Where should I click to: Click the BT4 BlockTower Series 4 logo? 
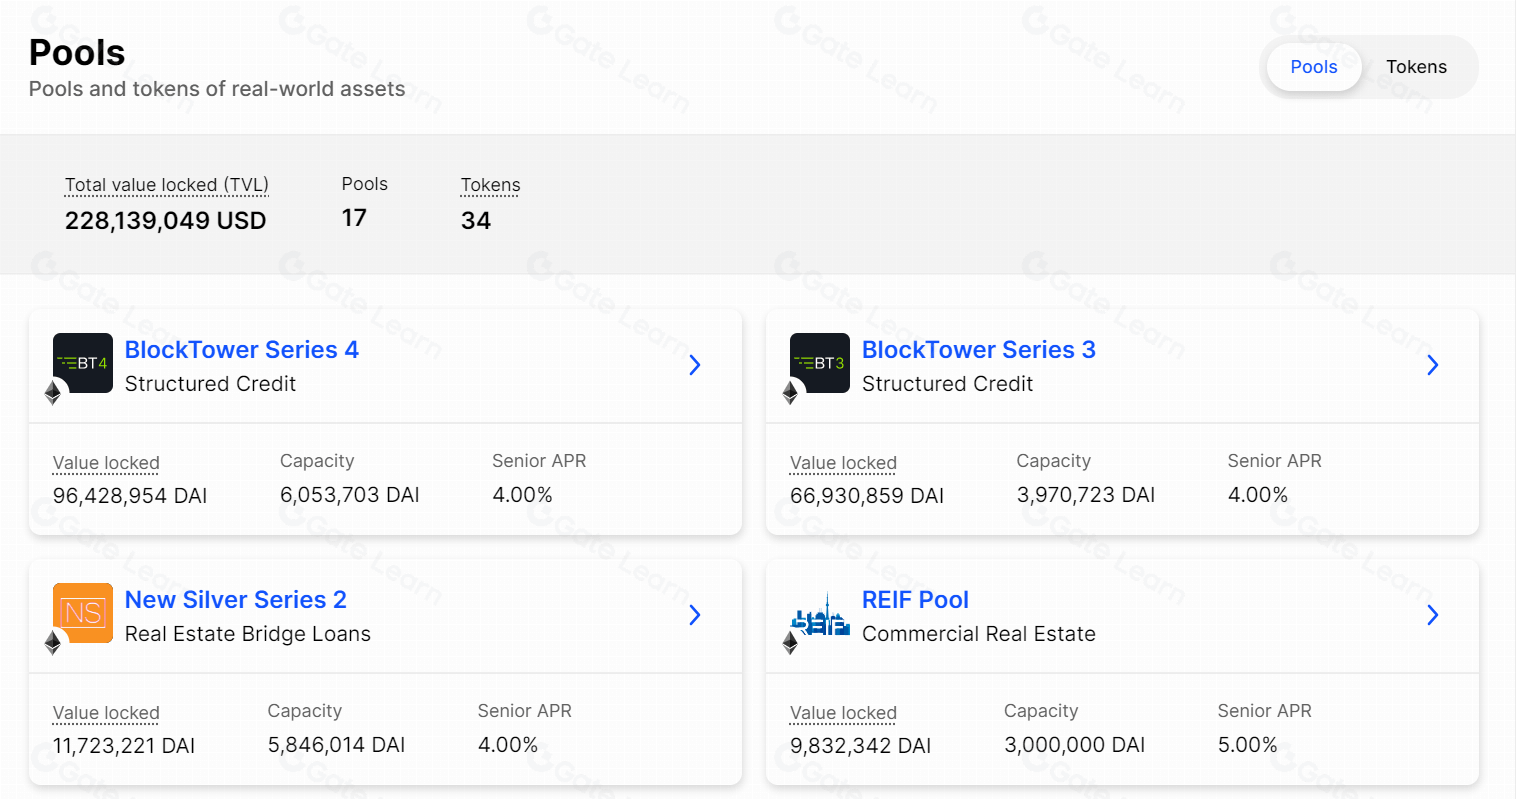click(x=83, y=363)
